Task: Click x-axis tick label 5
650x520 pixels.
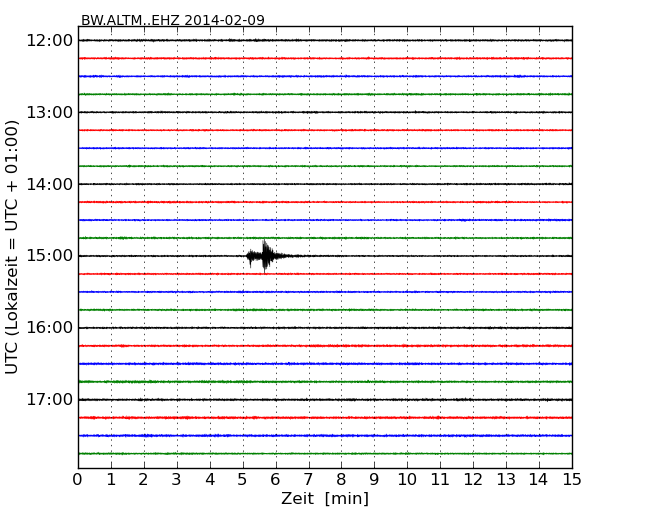Action: [243, 479]
